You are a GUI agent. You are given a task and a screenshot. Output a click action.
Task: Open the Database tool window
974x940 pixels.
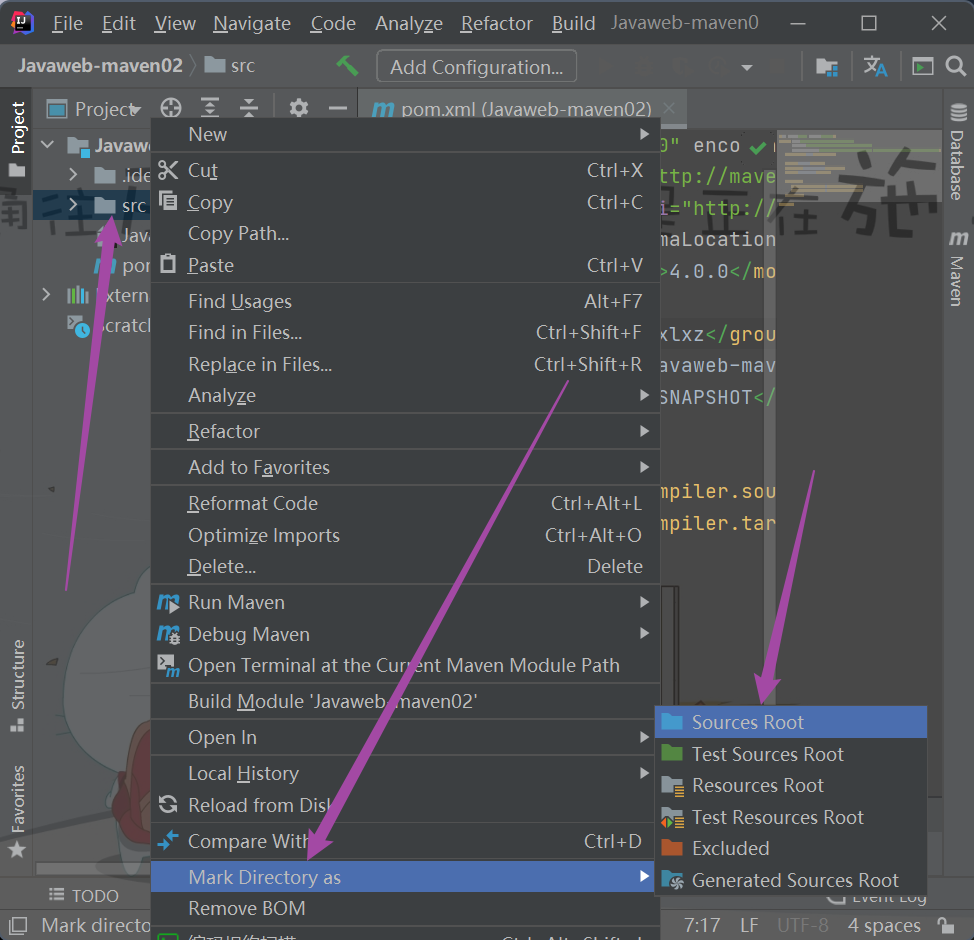[957, 152]
